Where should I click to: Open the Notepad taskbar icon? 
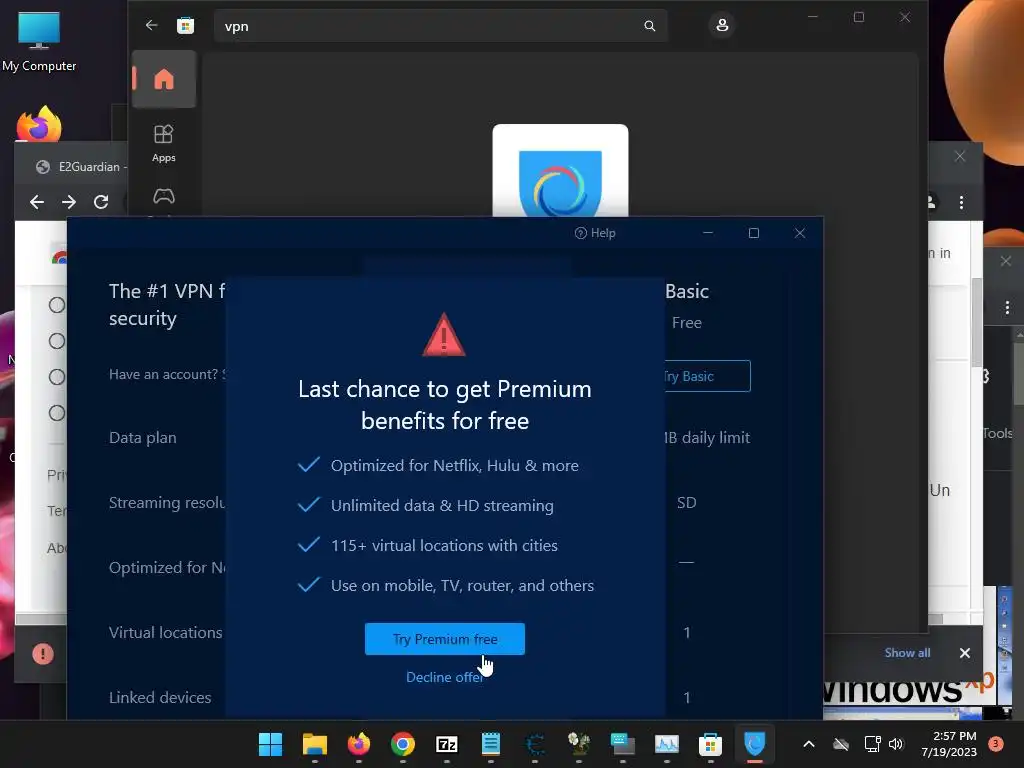[x=490, y=744]
